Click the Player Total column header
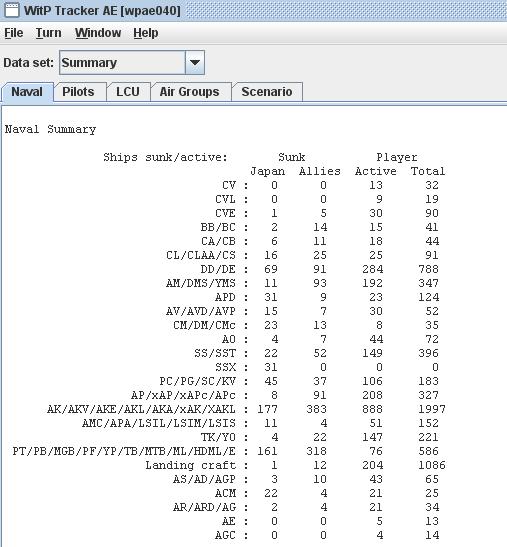Viewport: 507px width, 547px height. point(428,171)
